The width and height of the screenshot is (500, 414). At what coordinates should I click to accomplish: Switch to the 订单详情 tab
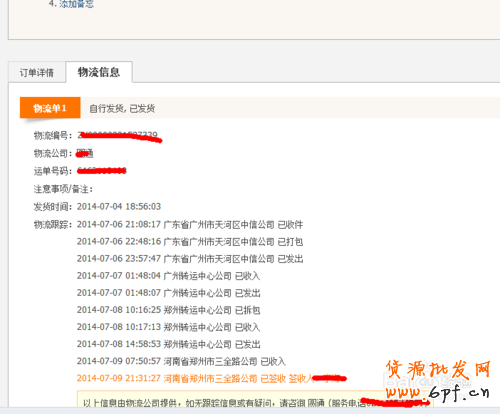click(x=37, y=72)
